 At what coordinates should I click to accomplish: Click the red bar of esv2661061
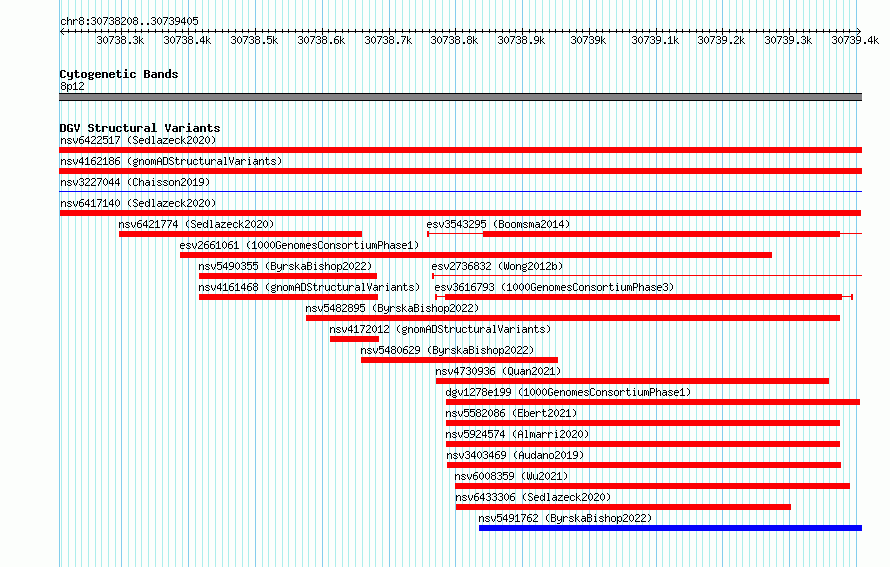pyautogui.click(x=476, y=255)
